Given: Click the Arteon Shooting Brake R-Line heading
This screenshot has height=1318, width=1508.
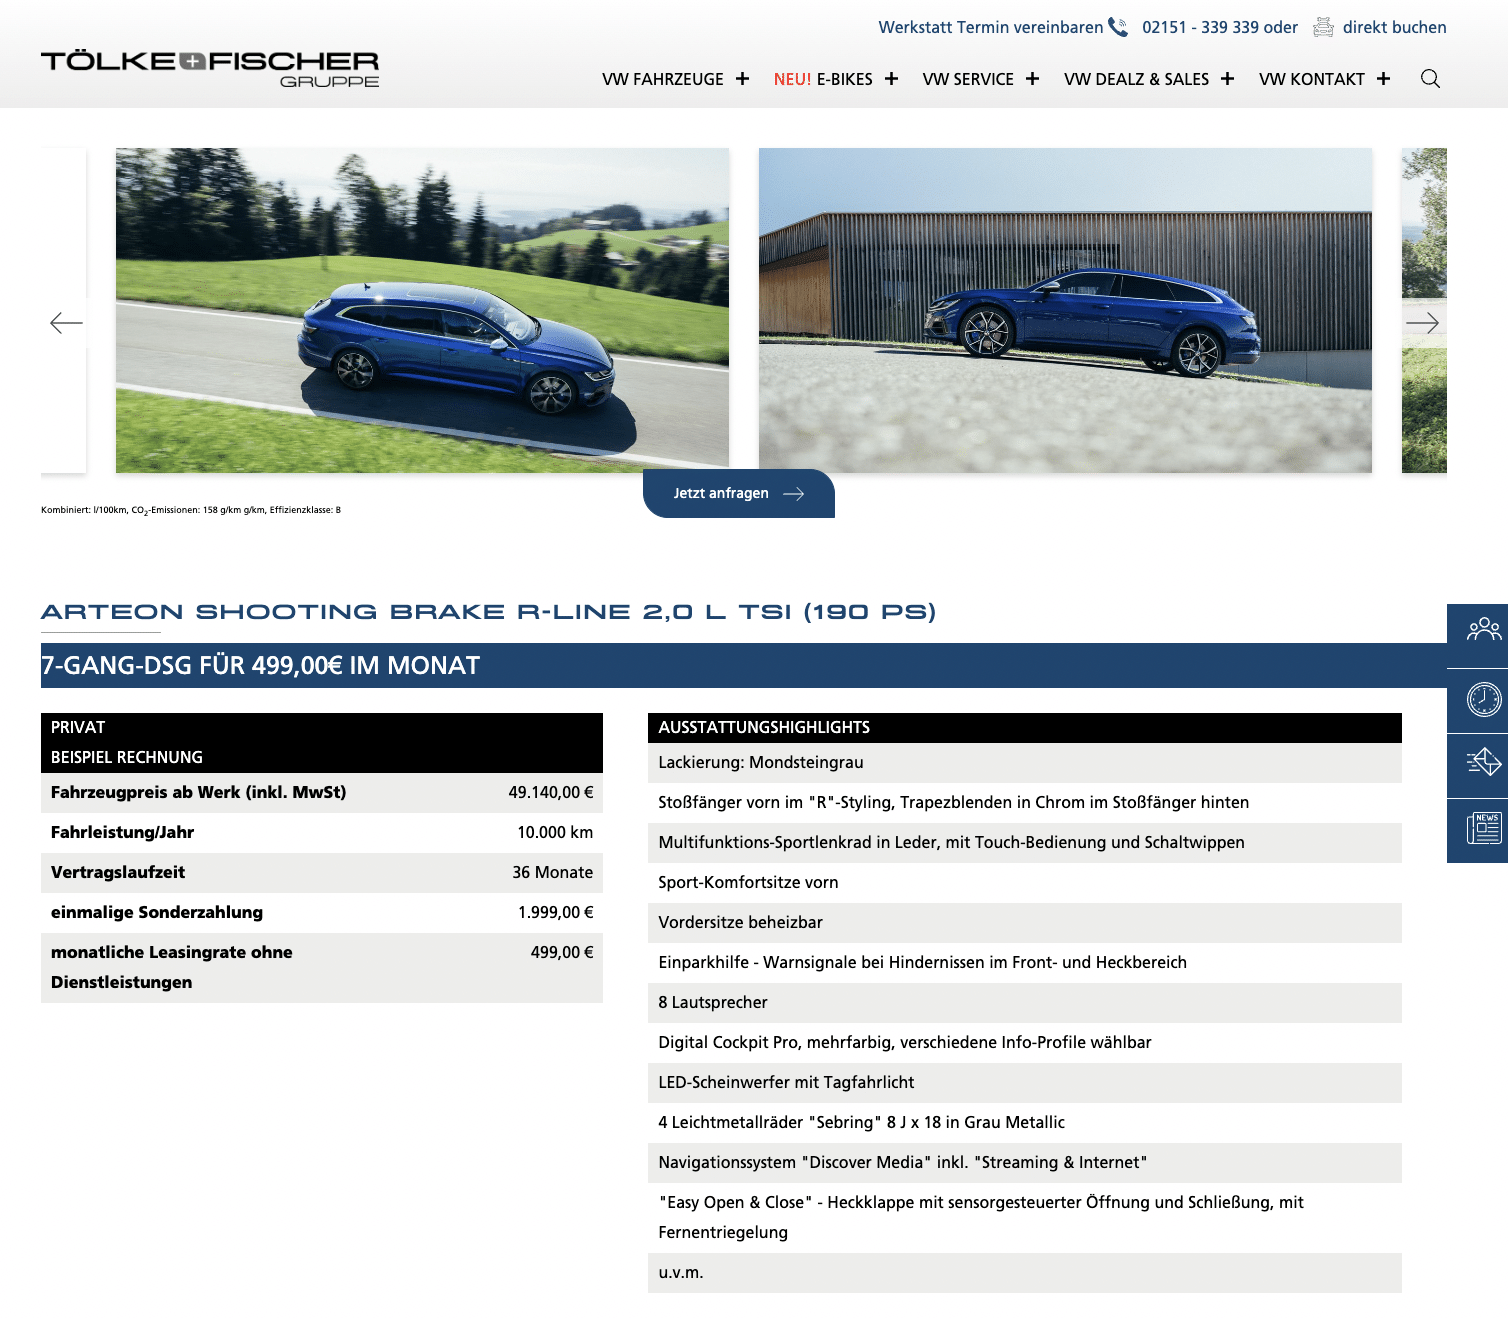Looking at the screenshot, I should coord(488,612).
